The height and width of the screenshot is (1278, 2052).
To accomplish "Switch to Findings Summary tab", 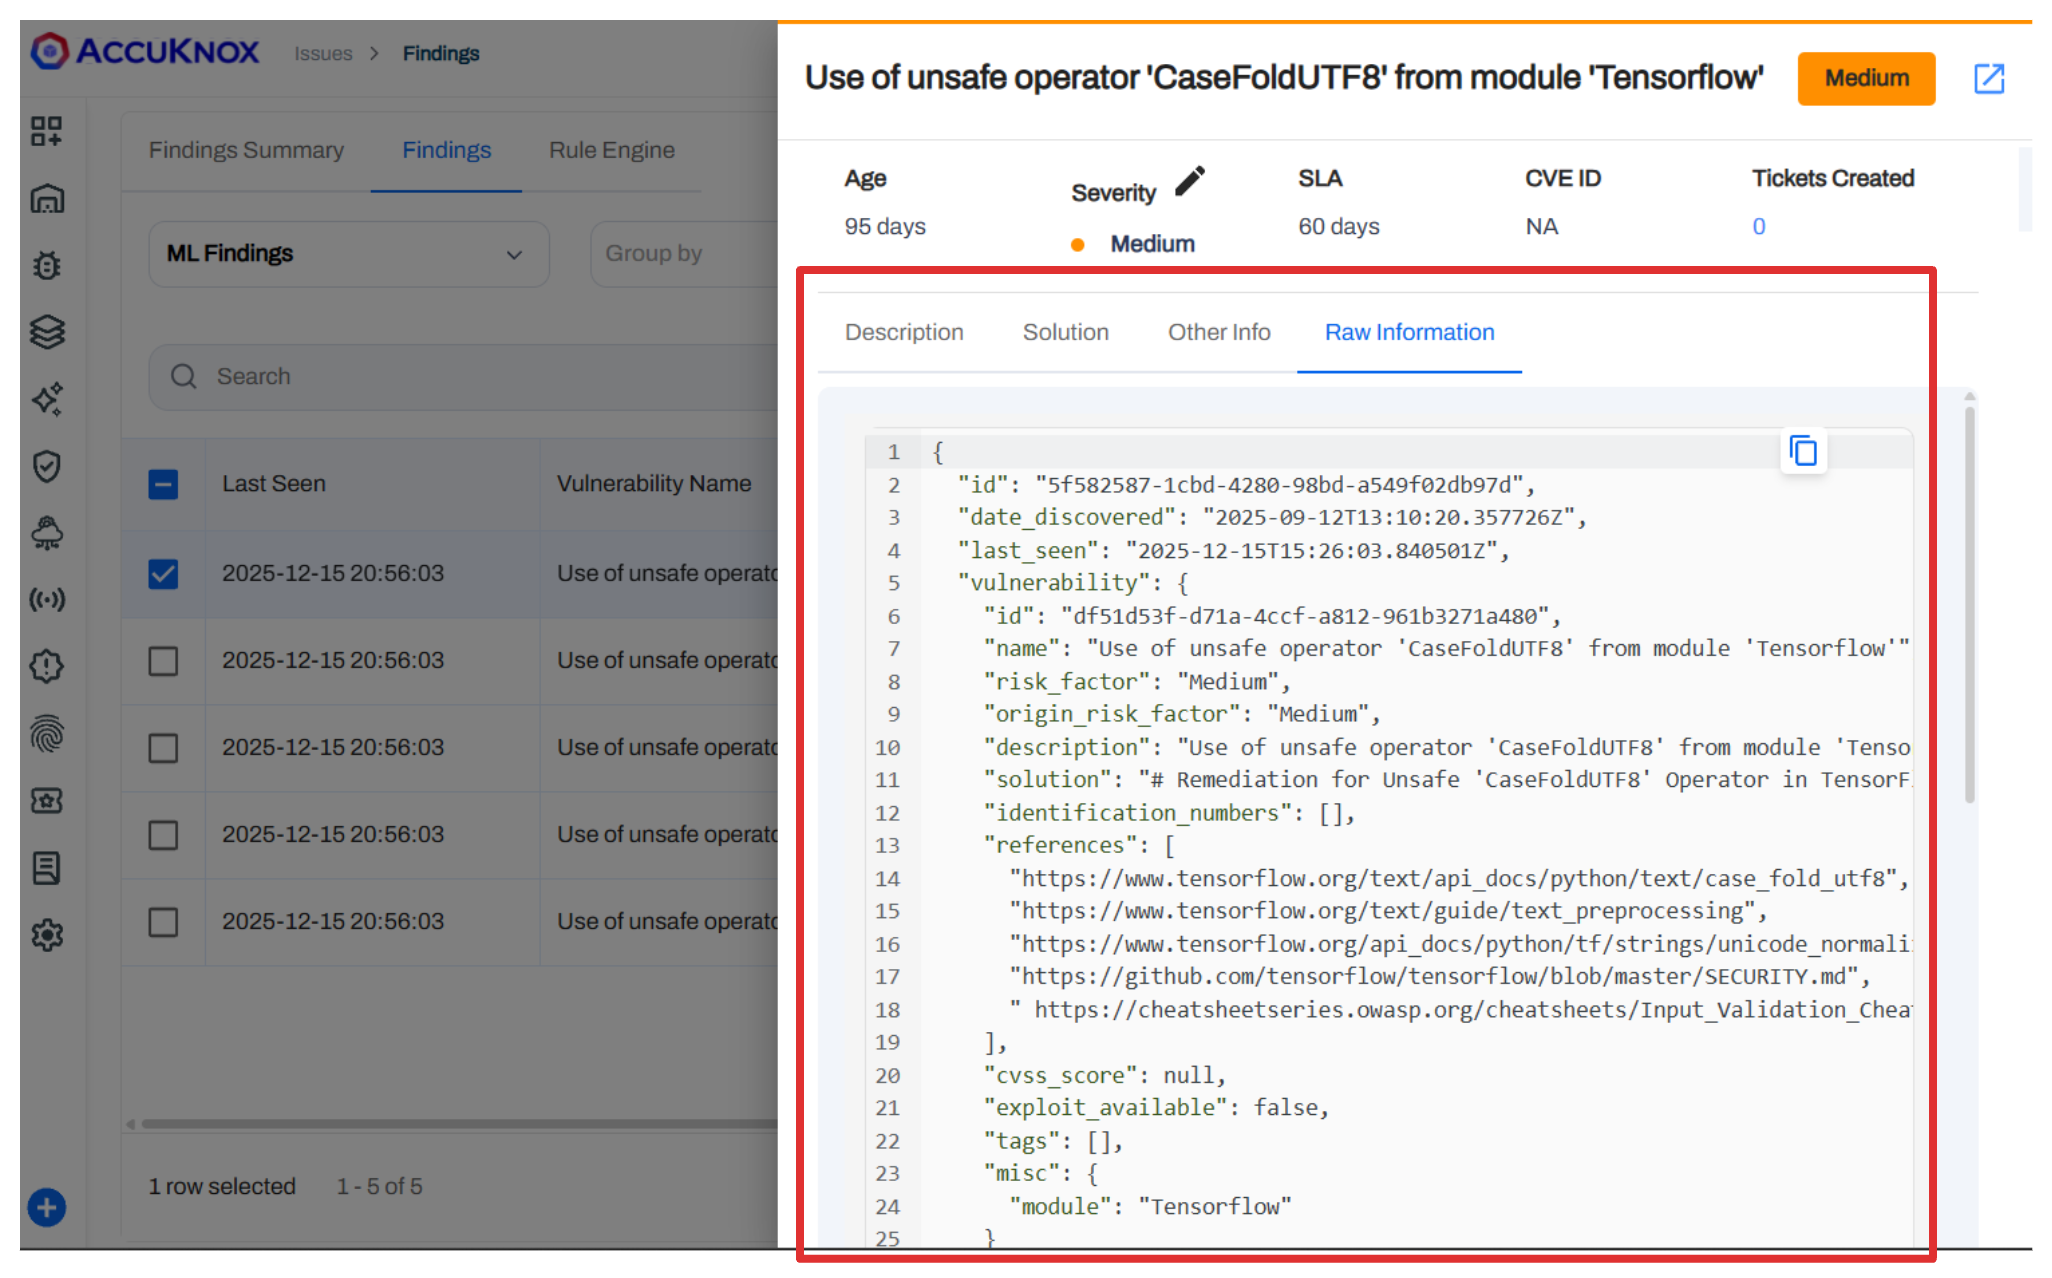I will (x=246, y=150).
